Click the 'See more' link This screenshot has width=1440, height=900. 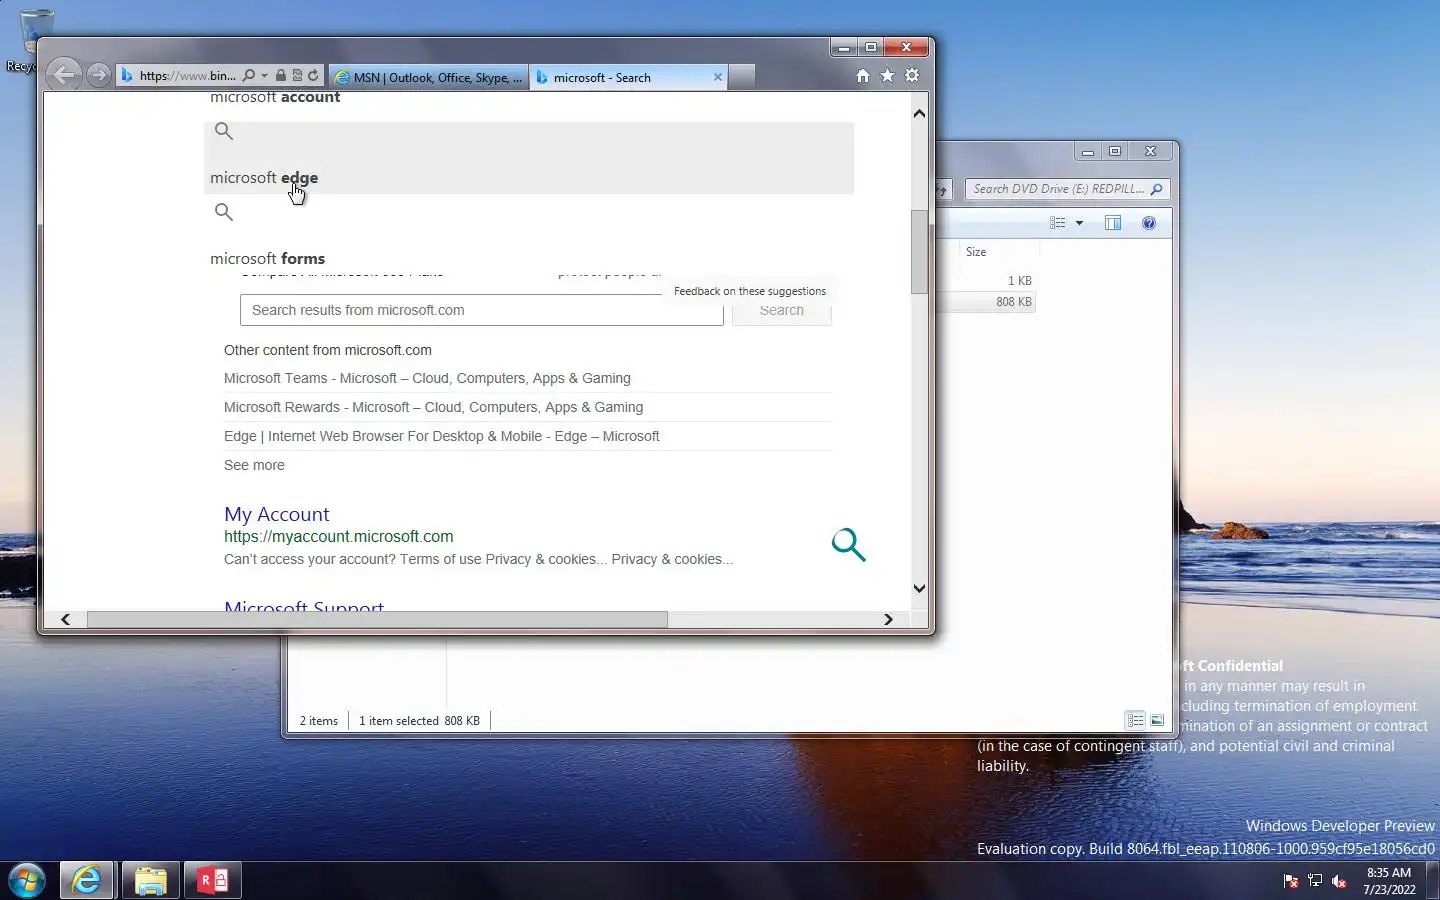[254, 465]
